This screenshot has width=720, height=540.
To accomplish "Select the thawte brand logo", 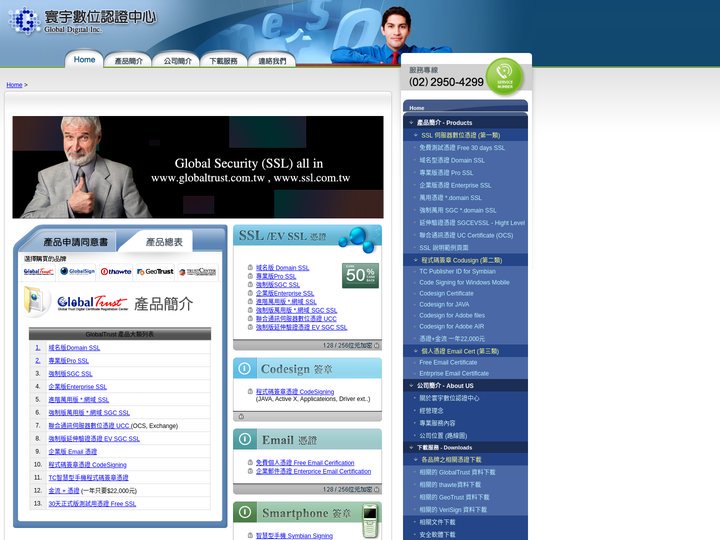I will (116, 271).
